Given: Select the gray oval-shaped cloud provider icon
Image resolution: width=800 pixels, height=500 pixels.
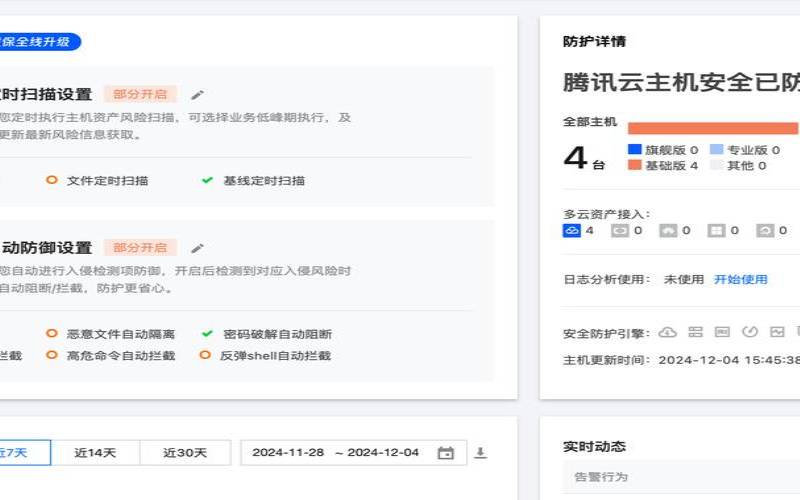Looking at the screenshot, I should [620, 231].
